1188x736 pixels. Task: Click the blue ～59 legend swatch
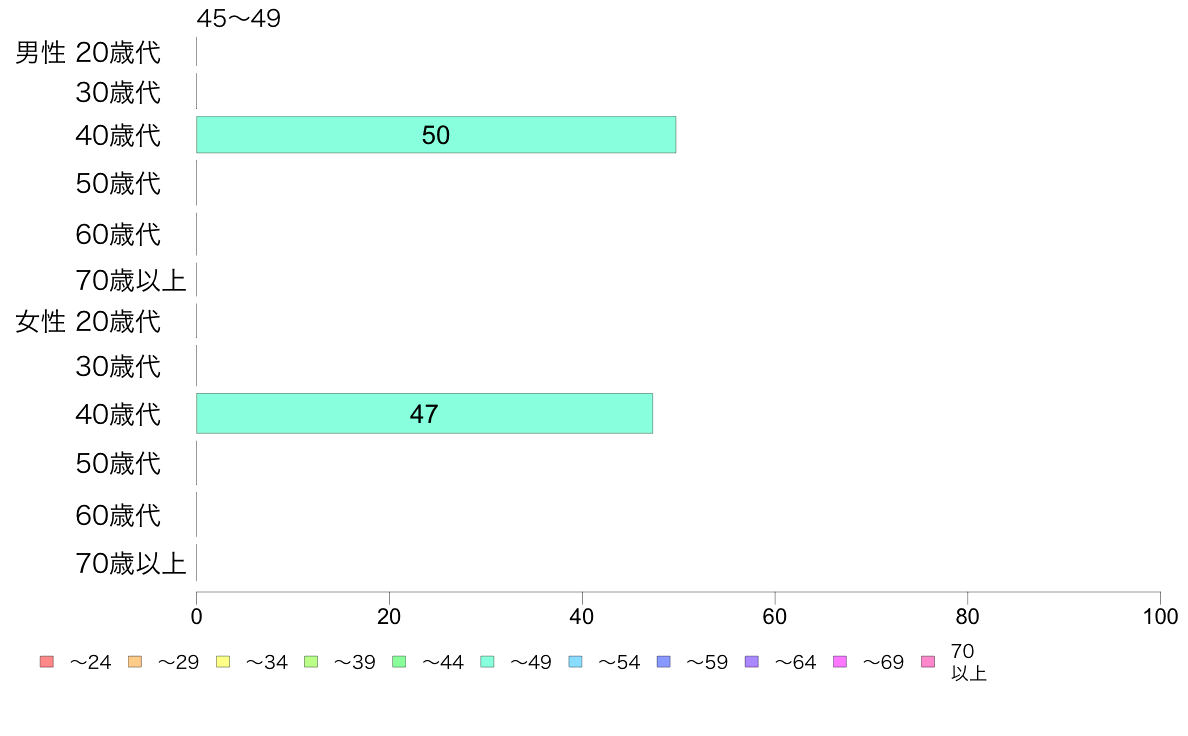pos(663,662)
